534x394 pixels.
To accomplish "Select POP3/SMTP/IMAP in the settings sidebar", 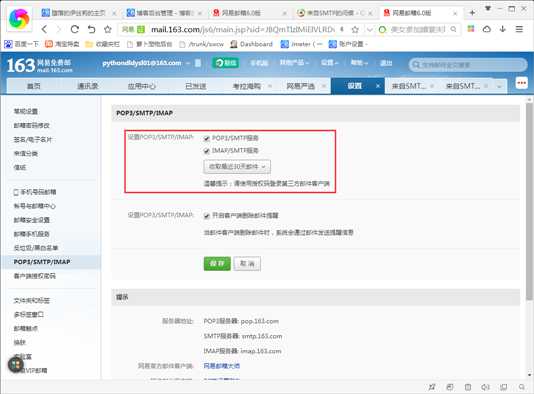I will click(42, 262).
